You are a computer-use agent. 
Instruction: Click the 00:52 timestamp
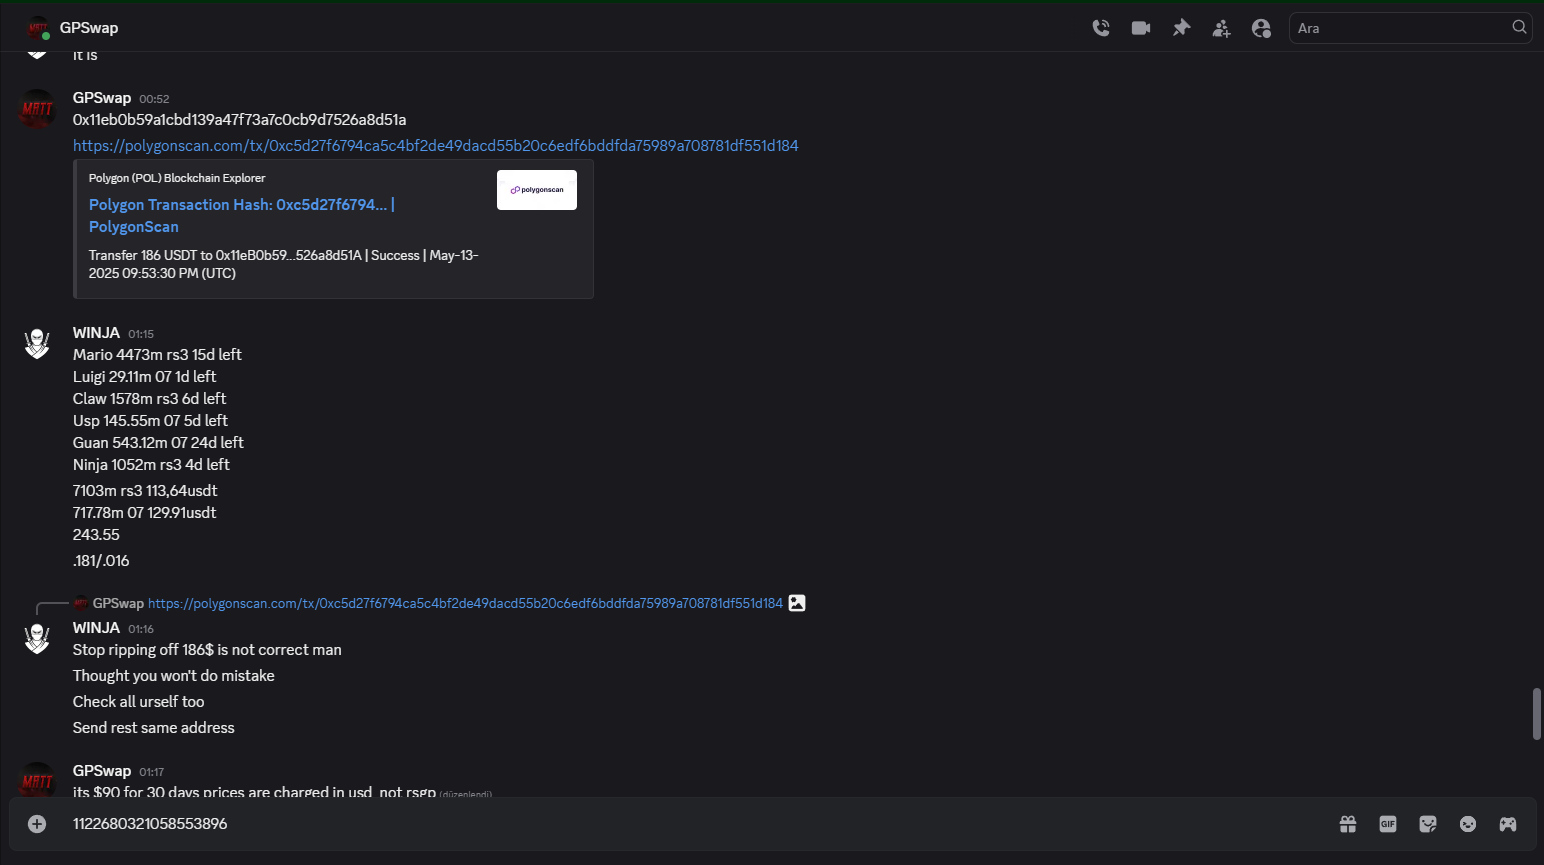coord(154,99)
